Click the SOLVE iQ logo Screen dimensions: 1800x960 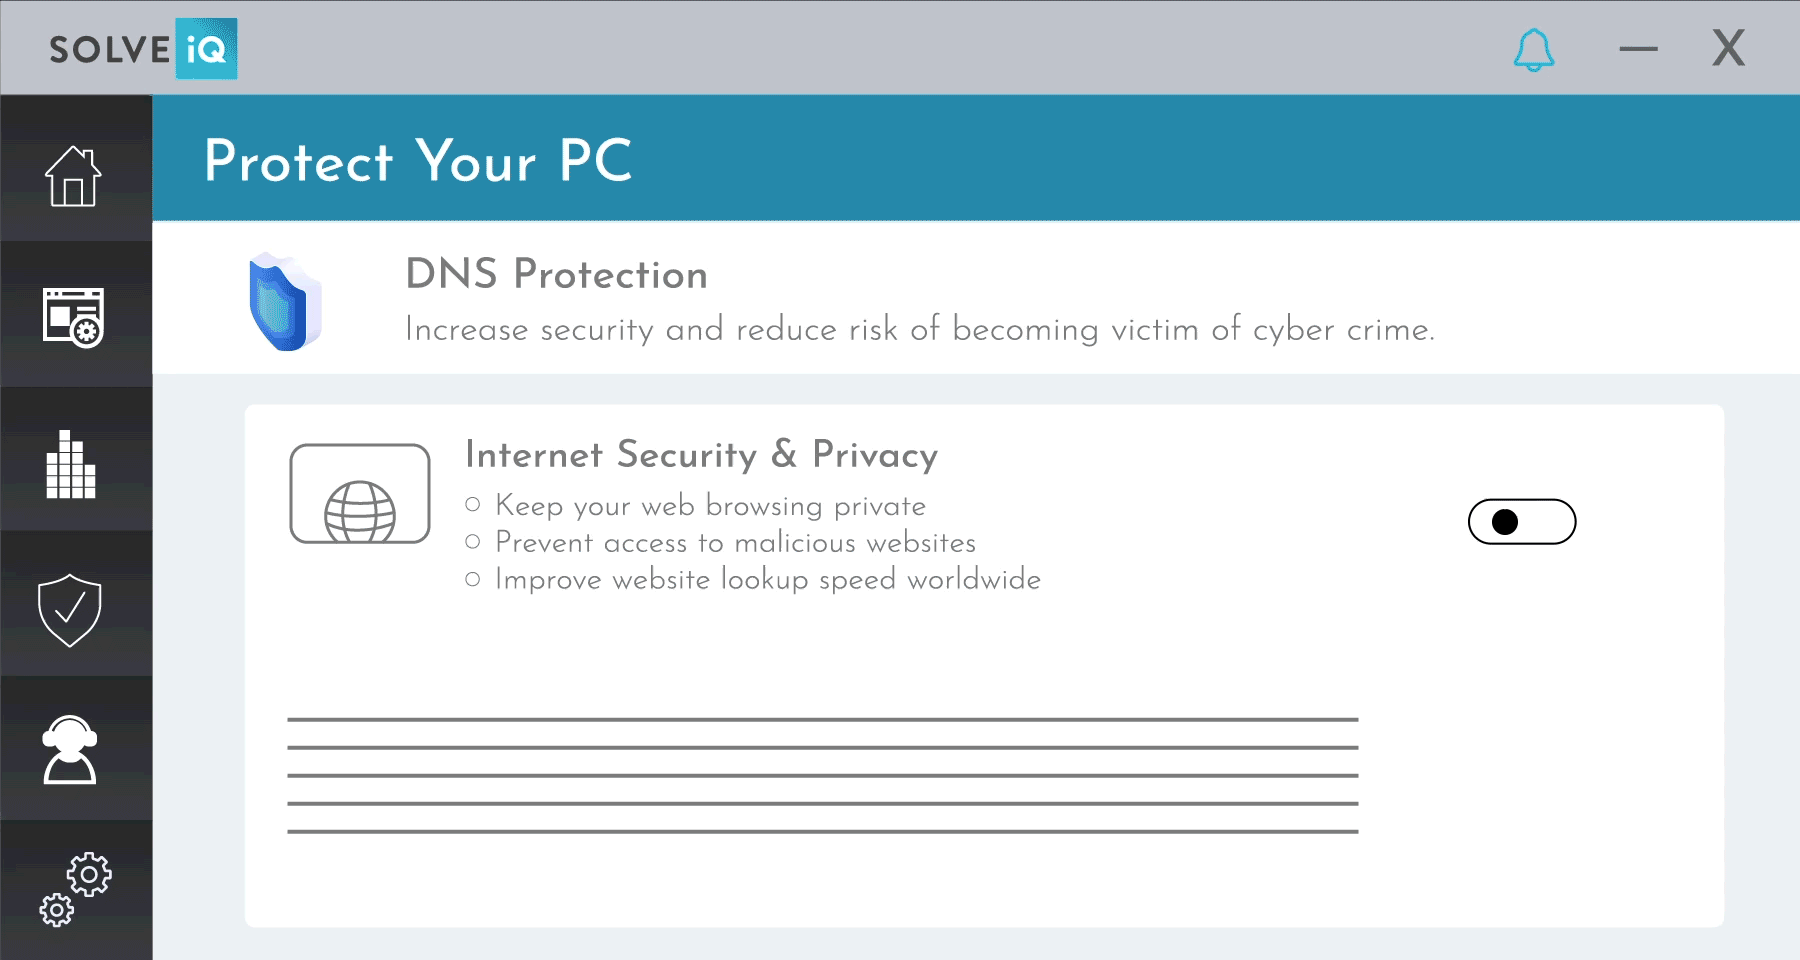tap(143, 48)
